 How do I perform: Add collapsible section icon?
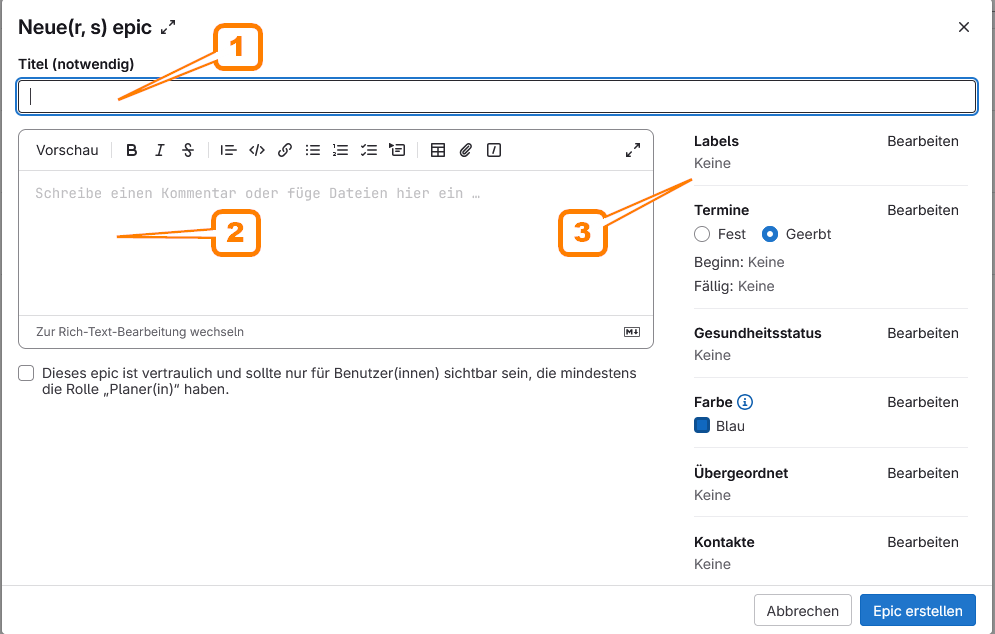[x=397, y=150]
